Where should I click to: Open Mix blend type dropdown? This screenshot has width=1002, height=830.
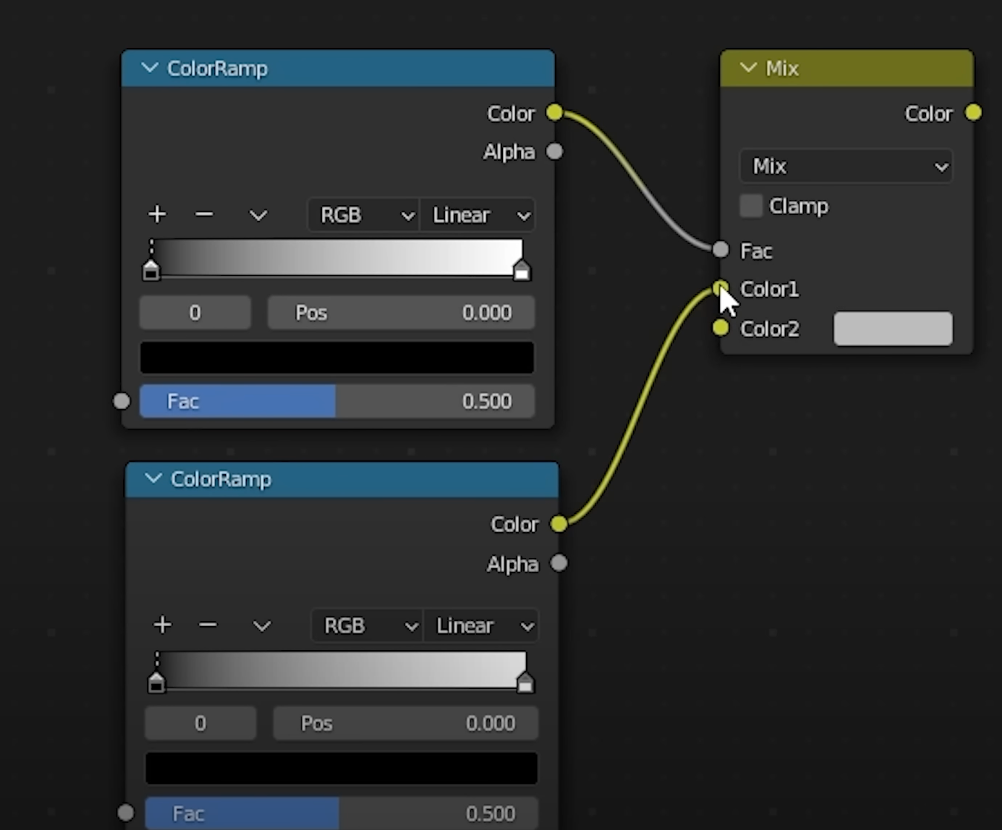click(846, 166)
